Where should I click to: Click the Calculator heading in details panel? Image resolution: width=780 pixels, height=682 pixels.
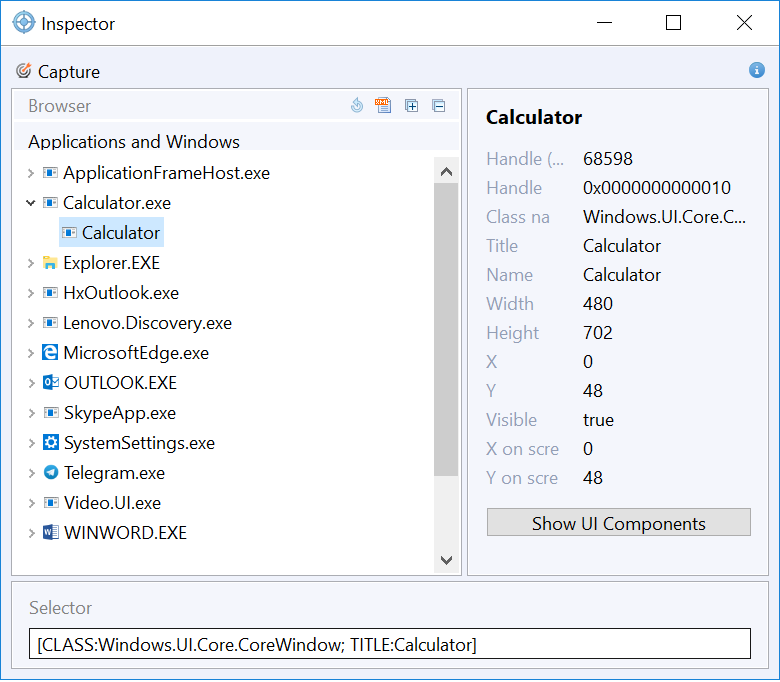point(534,117)
